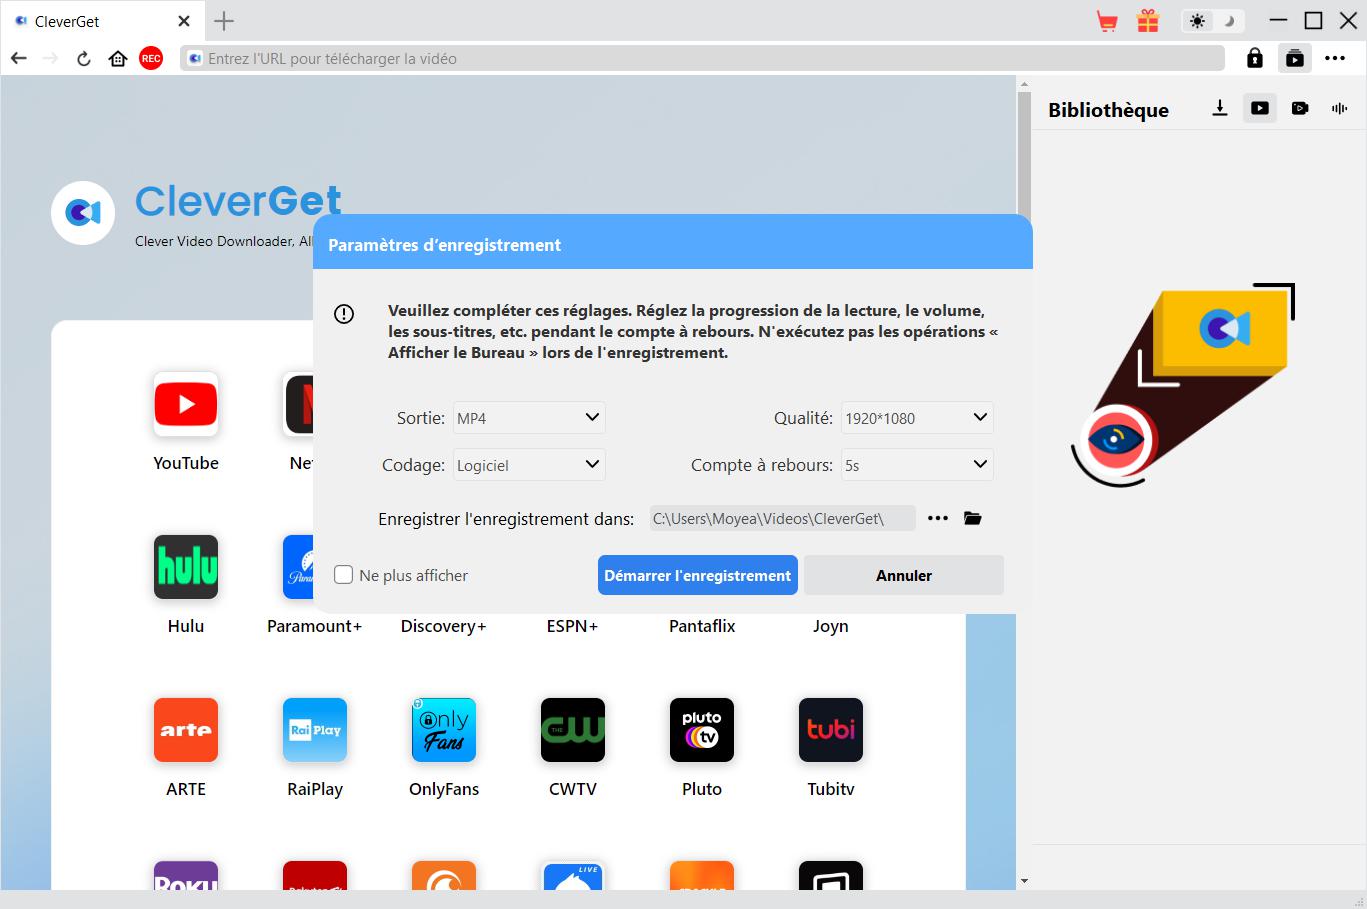The image size is (1367, 909).
Task: Click "Démarrer l'enregistrement" button
Action: 697,575
